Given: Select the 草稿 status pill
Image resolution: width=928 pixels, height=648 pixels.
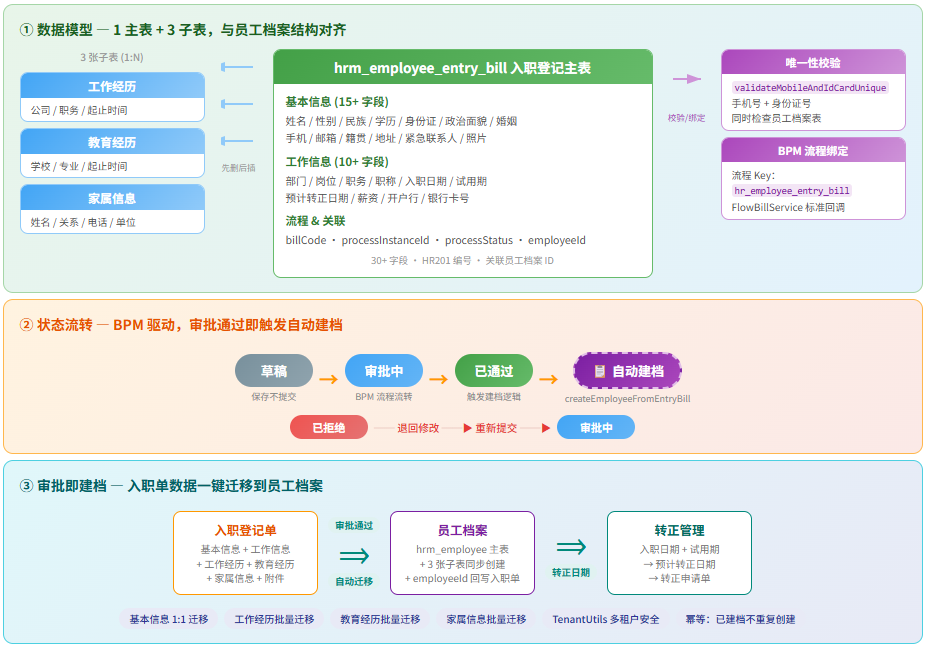Looking at the screenshot, I should point(274,371).
